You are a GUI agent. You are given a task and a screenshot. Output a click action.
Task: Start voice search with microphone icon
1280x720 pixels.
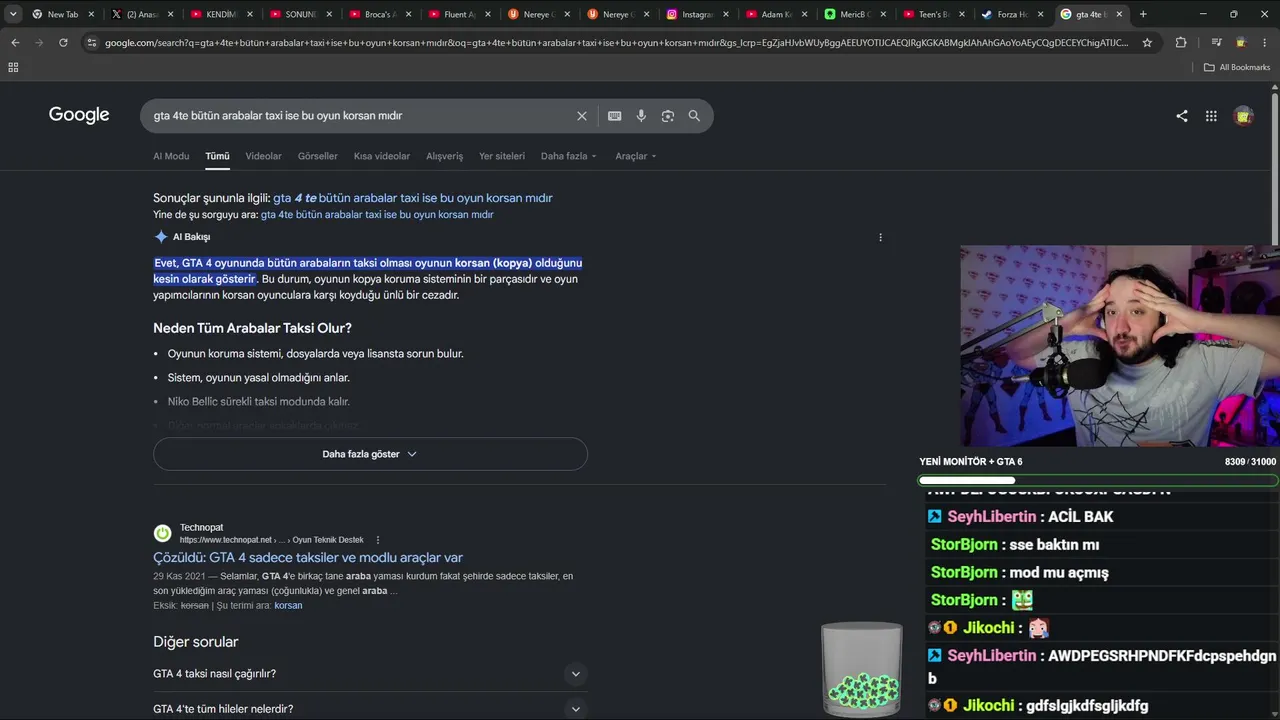coord(641,116)
